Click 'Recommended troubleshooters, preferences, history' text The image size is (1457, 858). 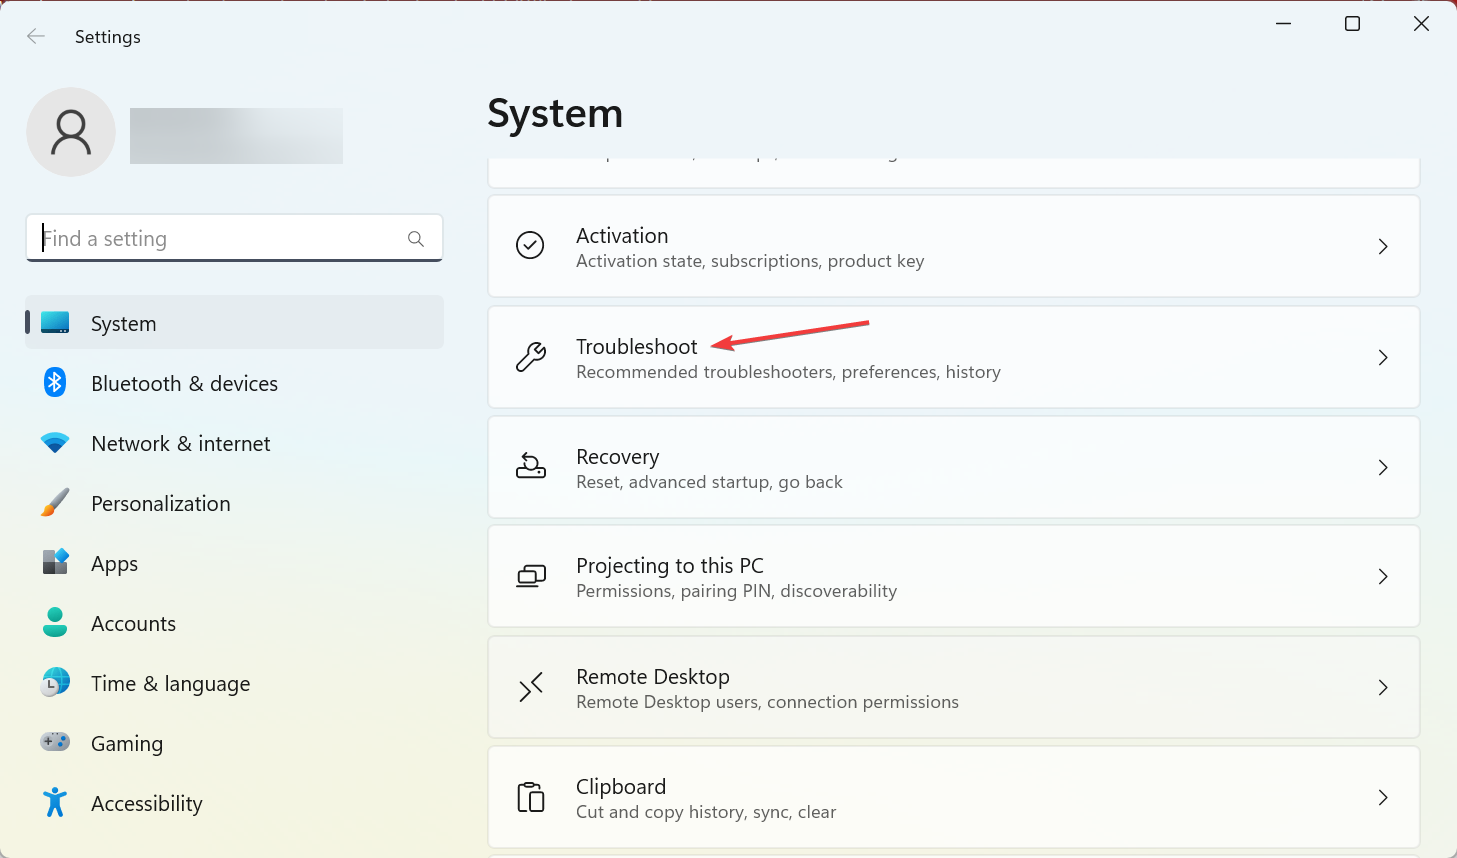788,372
